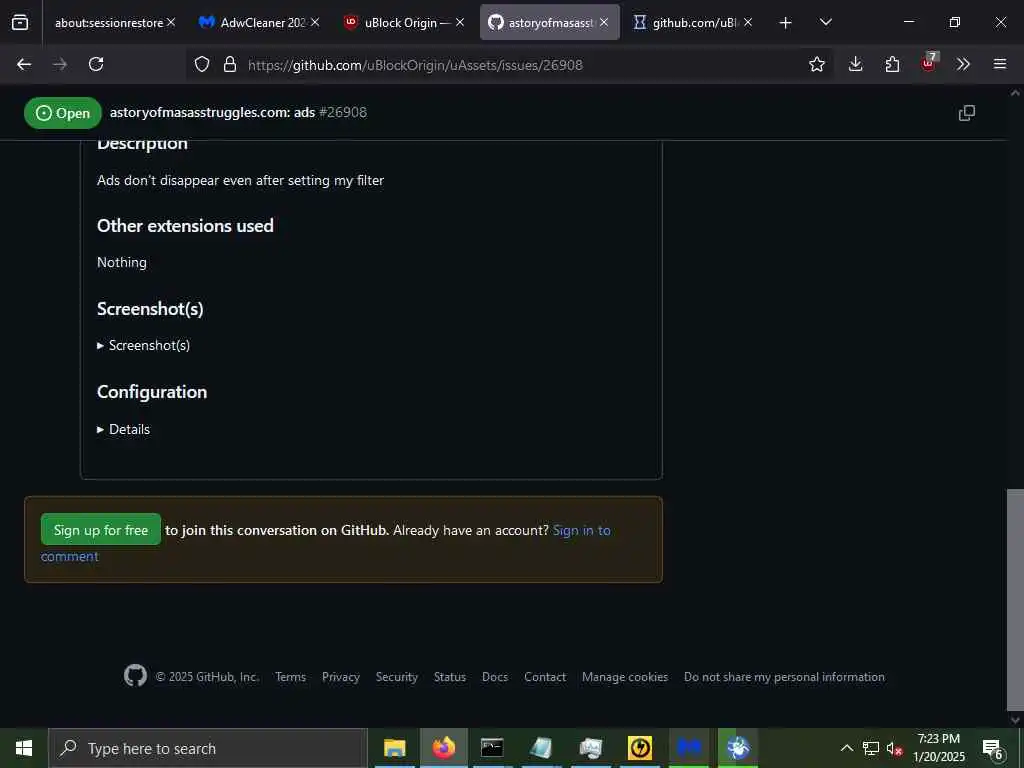Click the page vertical scrollbar thumb

pos(1015,598)
